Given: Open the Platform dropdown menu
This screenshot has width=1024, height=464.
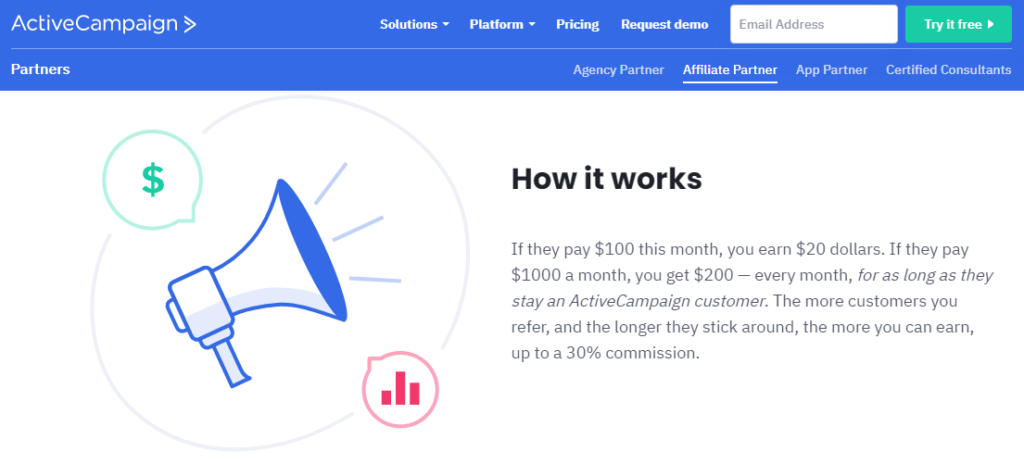Looking at the screenshot, I should point(502,24).
